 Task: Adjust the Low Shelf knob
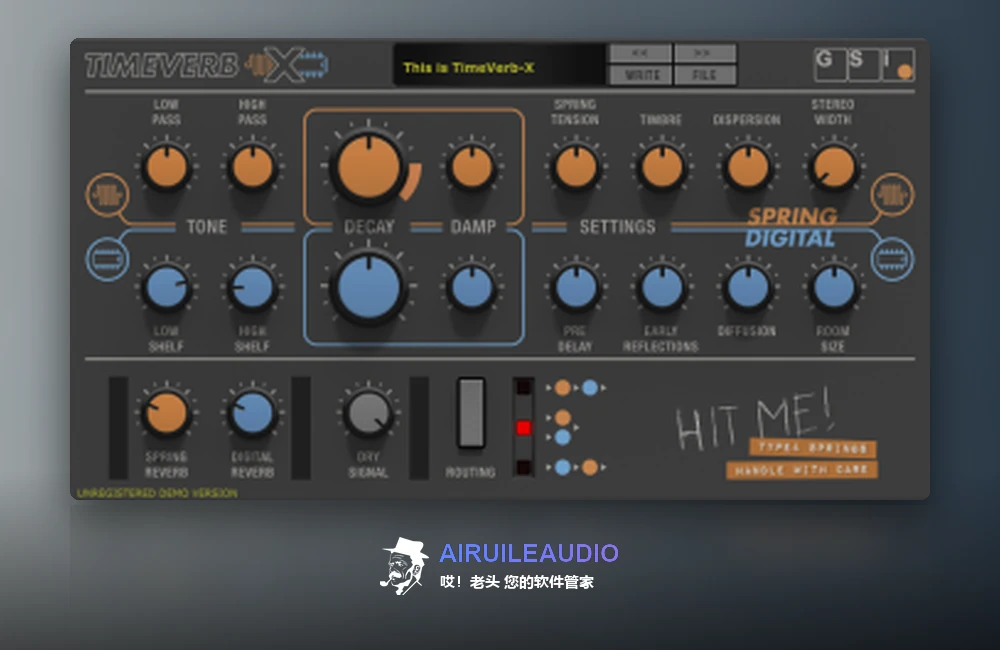tap(166, 288)
